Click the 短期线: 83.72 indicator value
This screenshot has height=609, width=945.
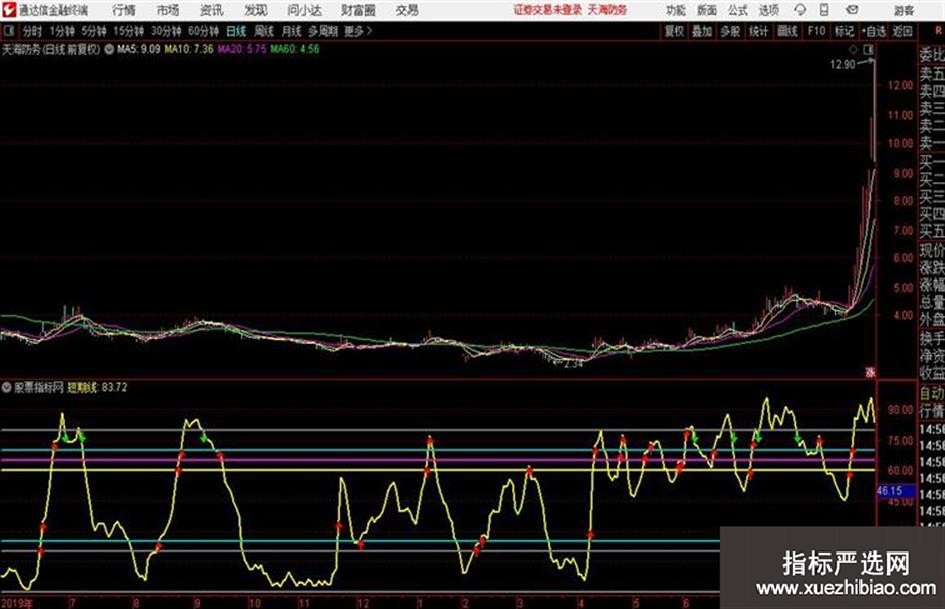pos(97,388)
